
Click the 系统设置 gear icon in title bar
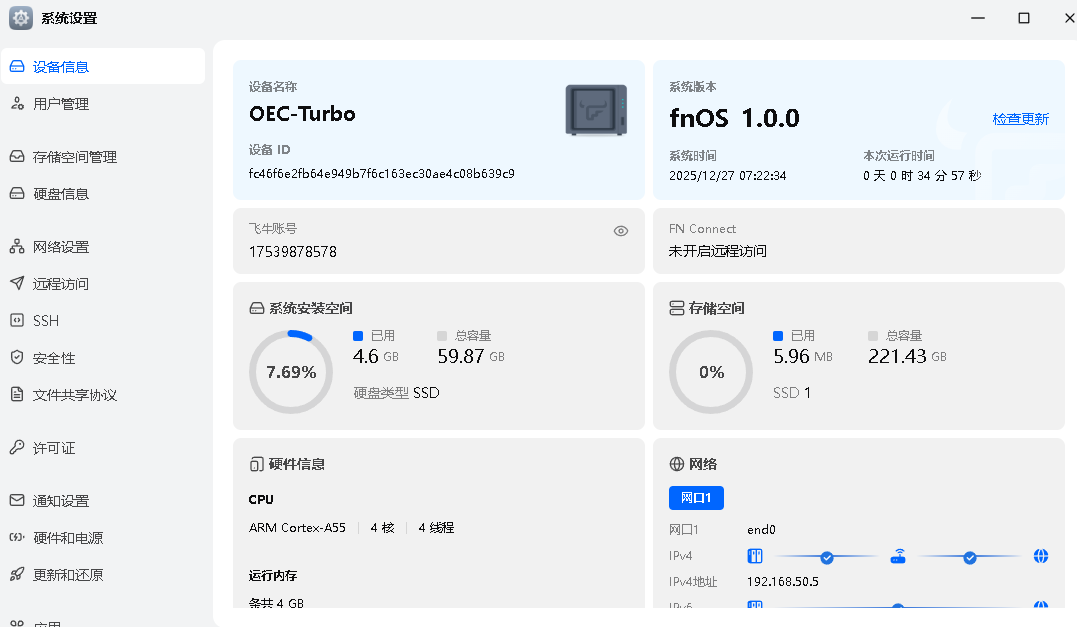tap(21, 18)
